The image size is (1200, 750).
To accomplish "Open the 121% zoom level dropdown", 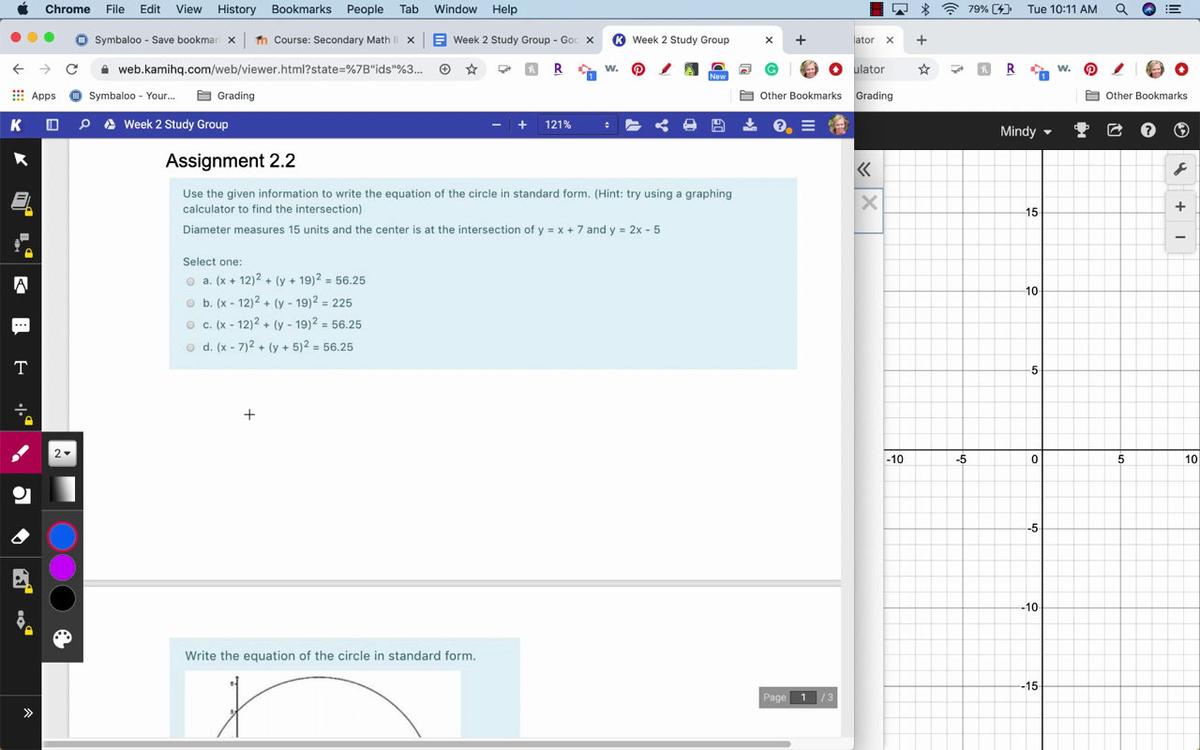I will coord(577,125).
